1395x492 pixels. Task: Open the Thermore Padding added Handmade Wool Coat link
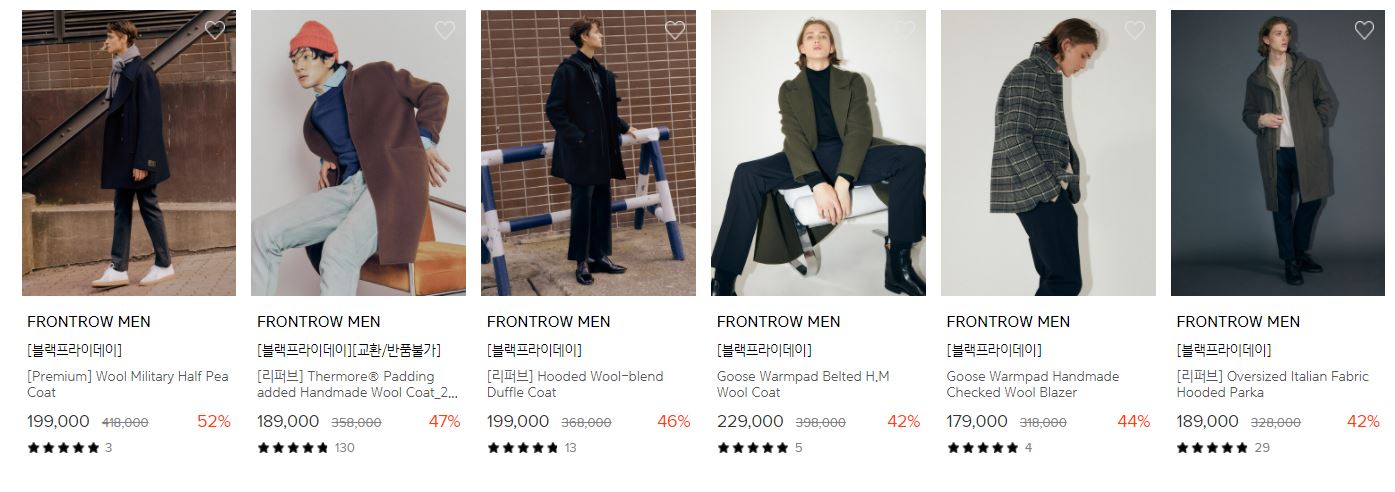(357, 384)
